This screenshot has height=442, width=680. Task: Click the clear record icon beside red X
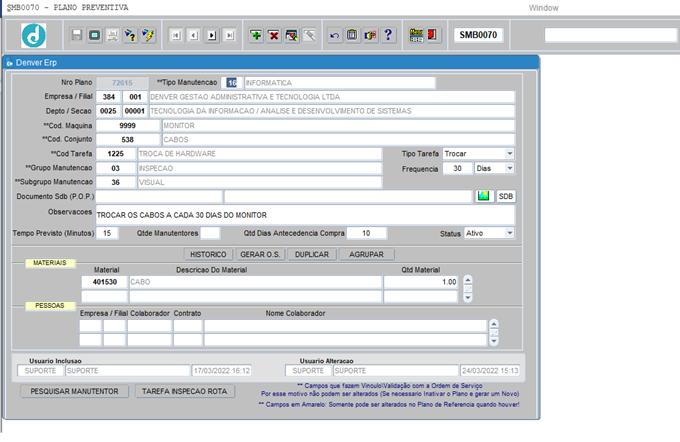(x=291, y=35)
